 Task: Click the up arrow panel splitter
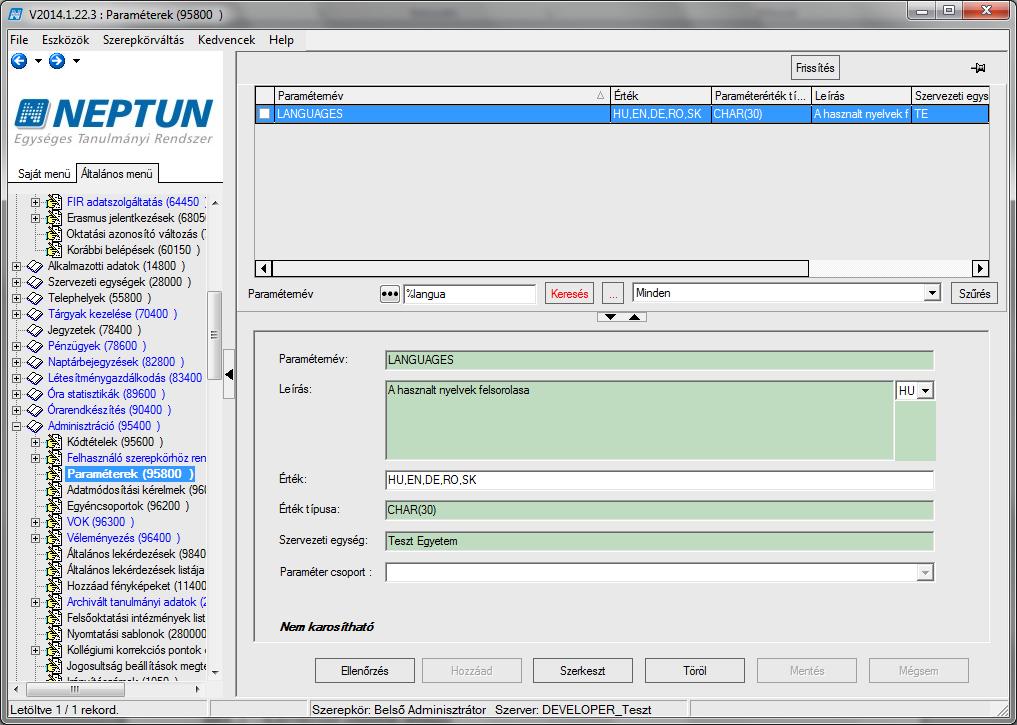pos(634,317)
